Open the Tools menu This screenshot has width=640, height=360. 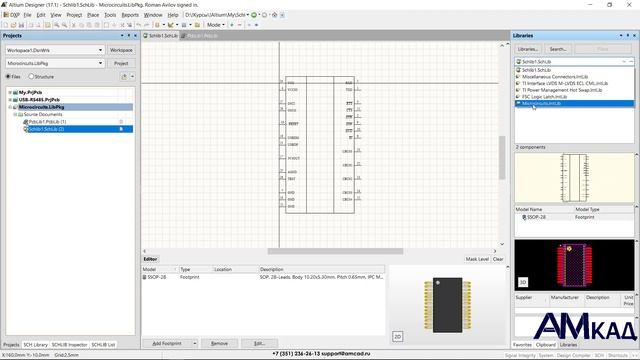tap(110, 15)
